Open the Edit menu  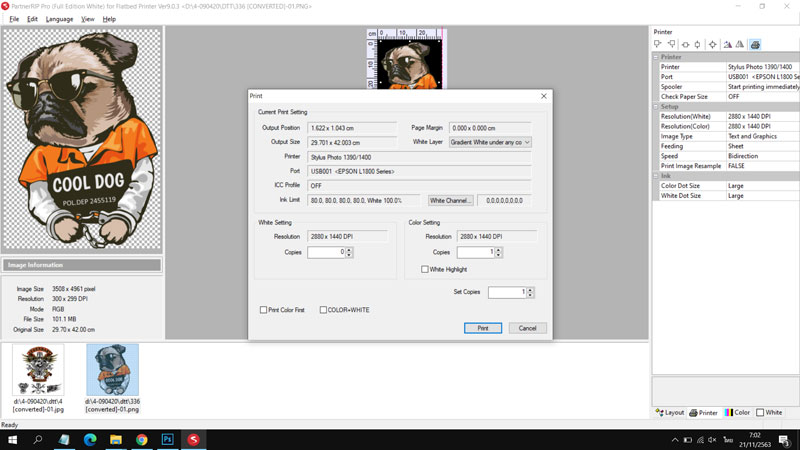tap(32, 19)
